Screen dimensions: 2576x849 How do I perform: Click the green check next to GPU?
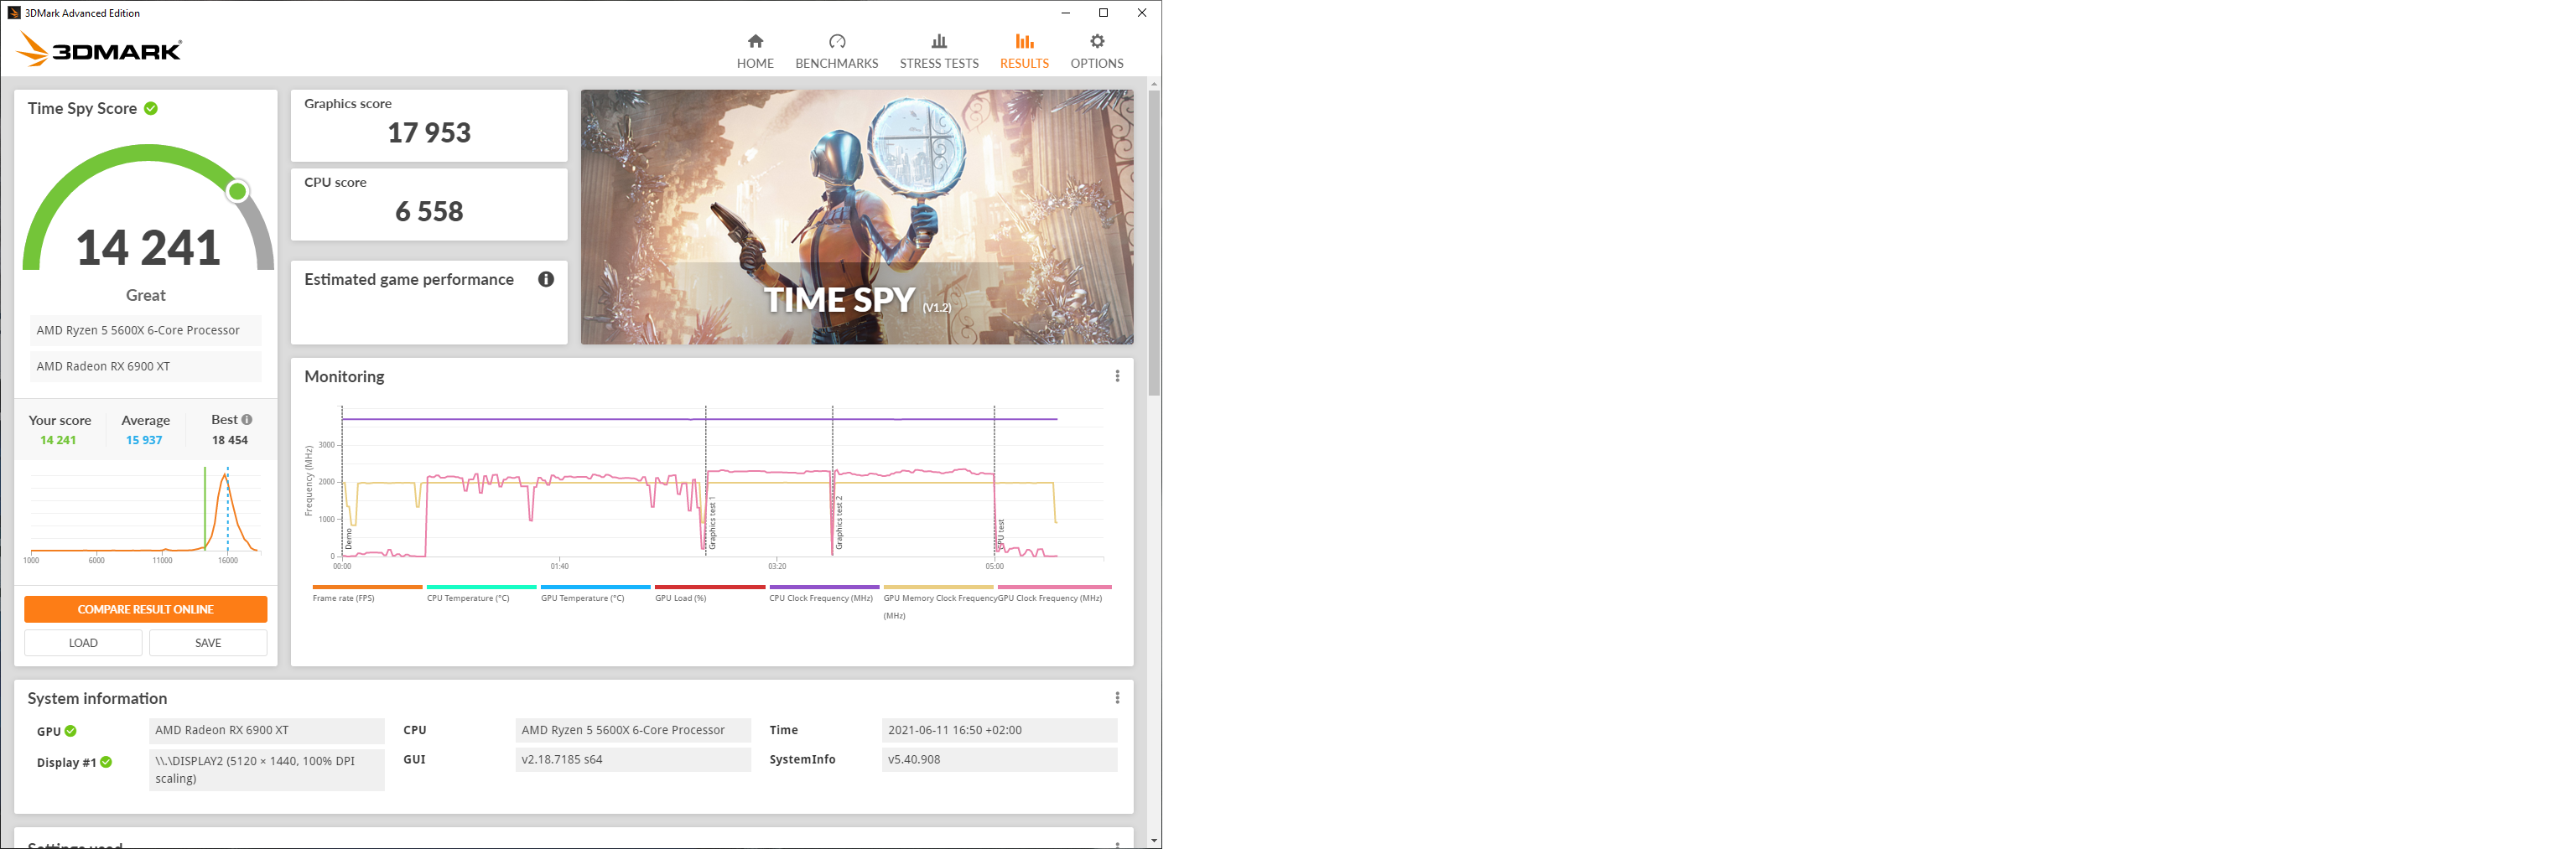pos(71,731)
